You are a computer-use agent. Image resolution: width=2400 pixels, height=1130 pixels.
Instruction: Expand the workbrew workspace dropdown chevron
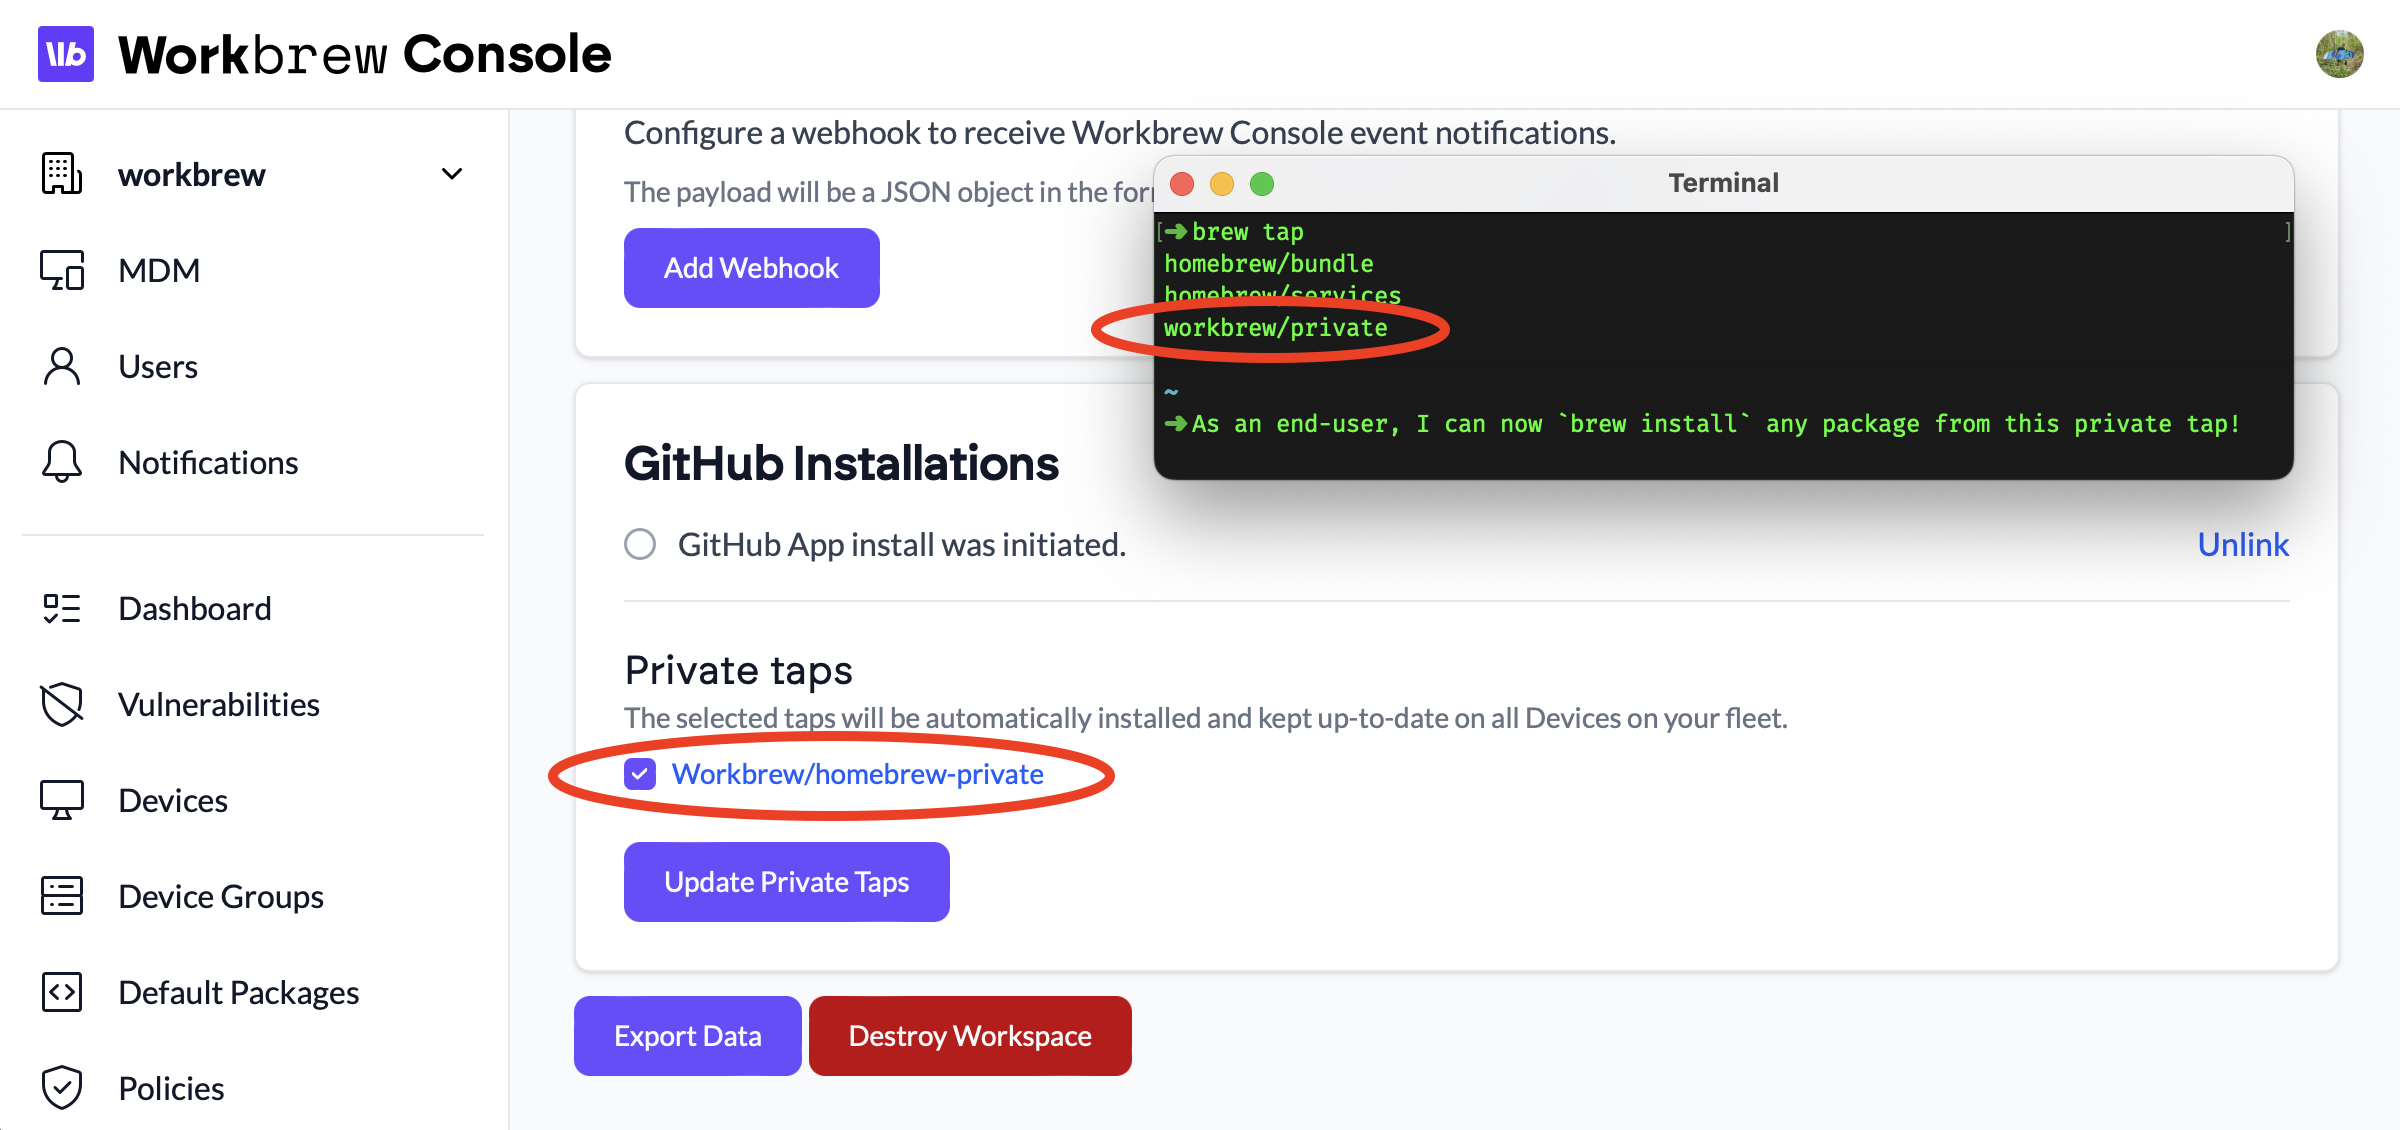tap(452, 174)
